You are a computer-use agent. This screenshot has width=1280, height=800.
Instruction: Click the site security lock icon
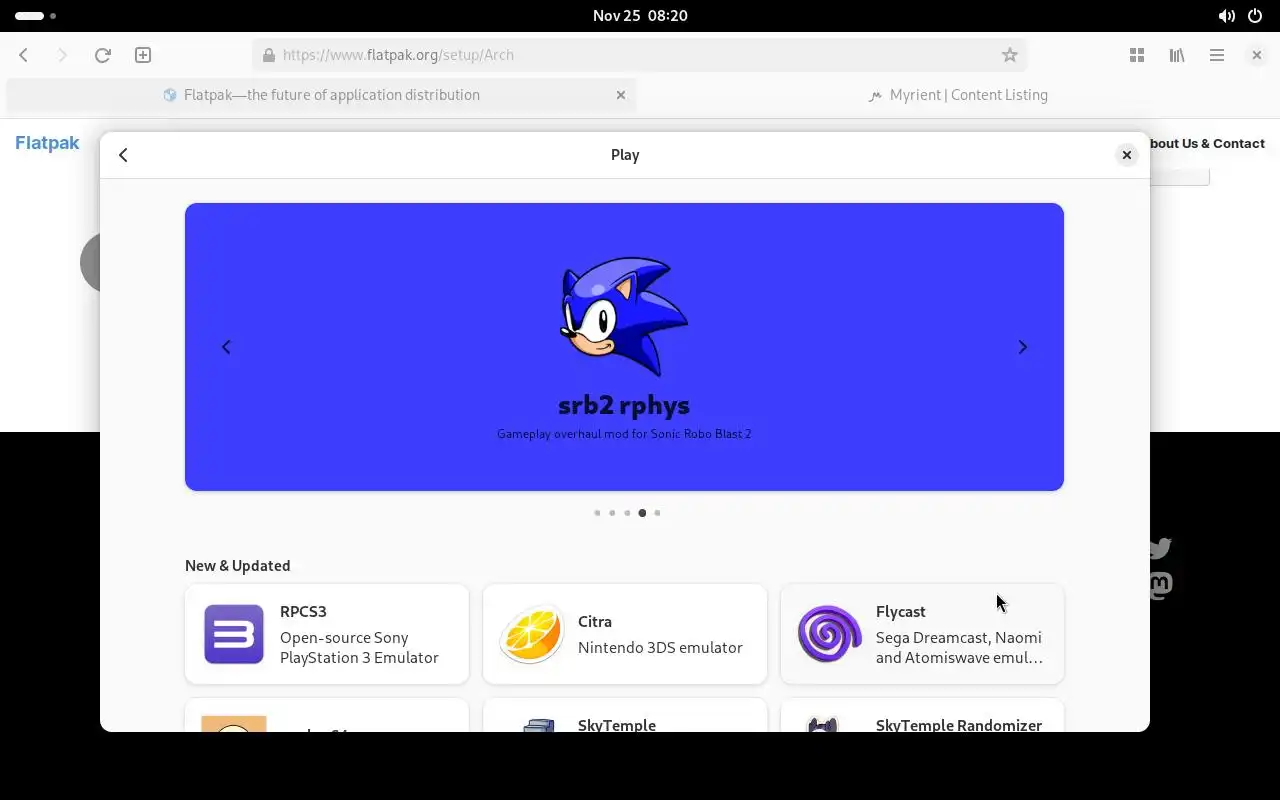pyautogui.click(x=268, y=55)
